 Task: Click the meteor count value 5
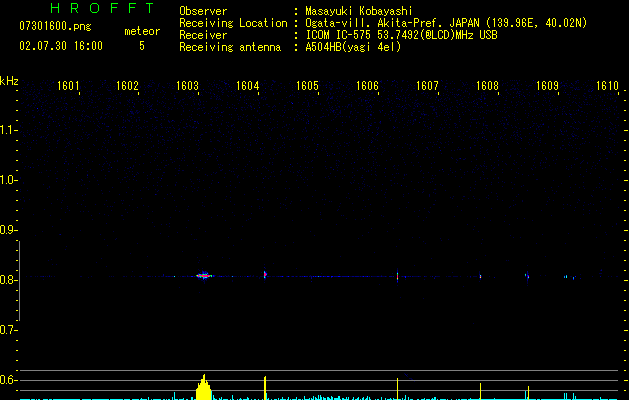142,46
